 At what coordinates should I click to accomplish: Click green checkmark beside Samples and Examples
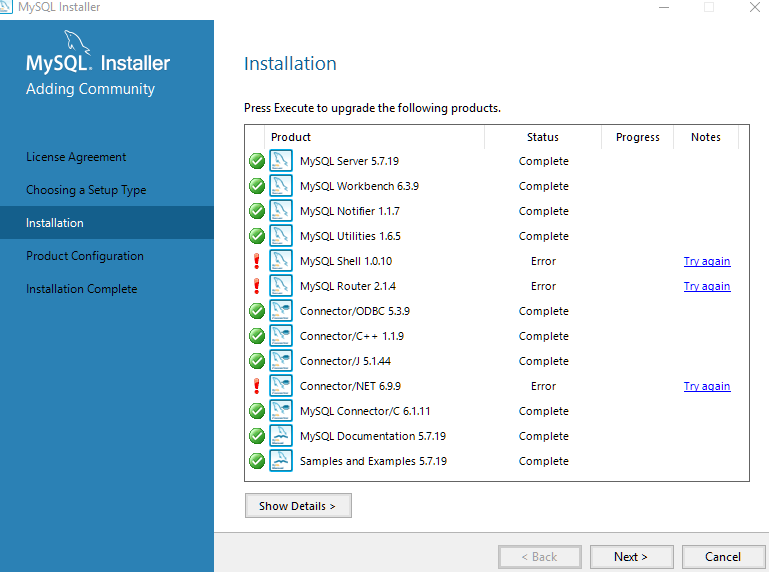coord(257,461)
